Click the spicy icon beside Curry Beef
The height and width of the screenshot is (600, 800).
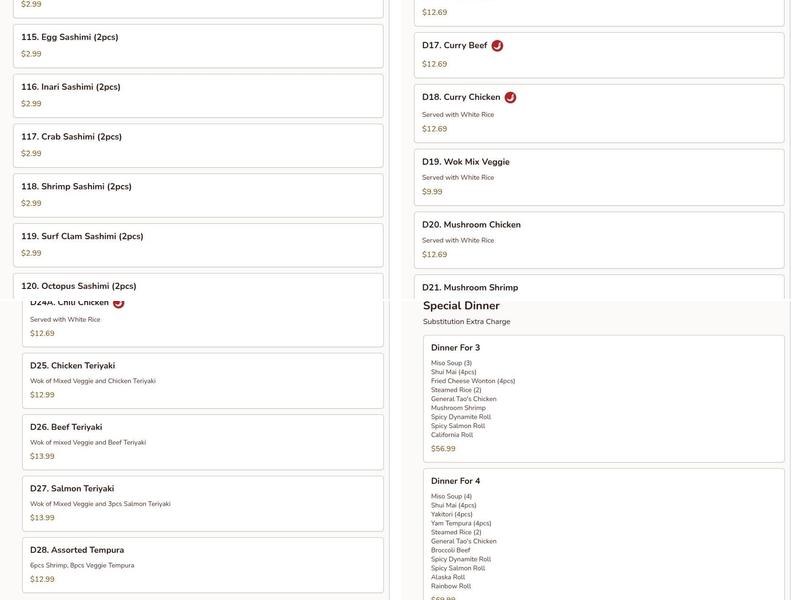[497, 46]
